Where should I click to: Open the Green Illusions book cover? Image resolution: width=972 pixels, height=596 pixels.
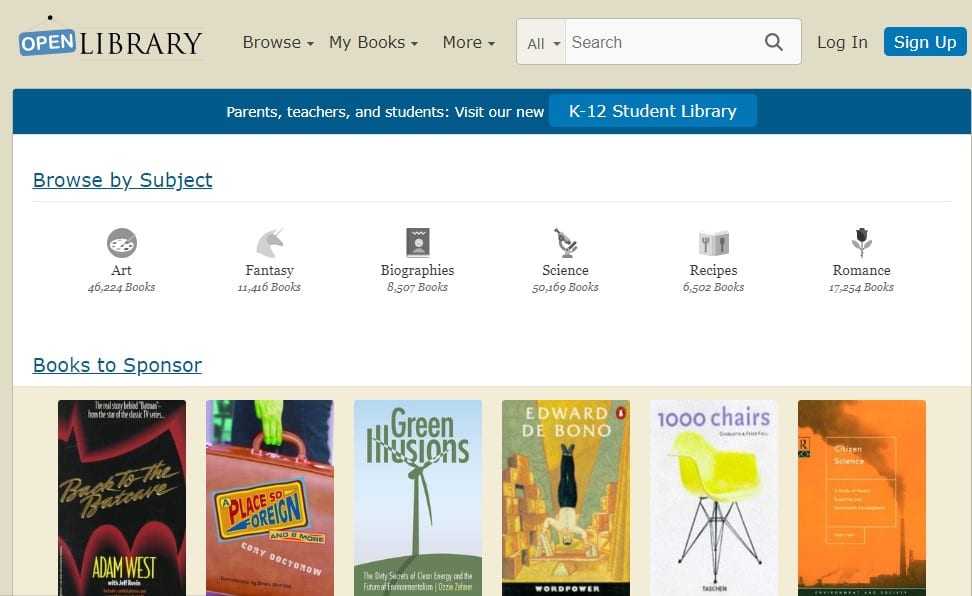tap(417, 497)
